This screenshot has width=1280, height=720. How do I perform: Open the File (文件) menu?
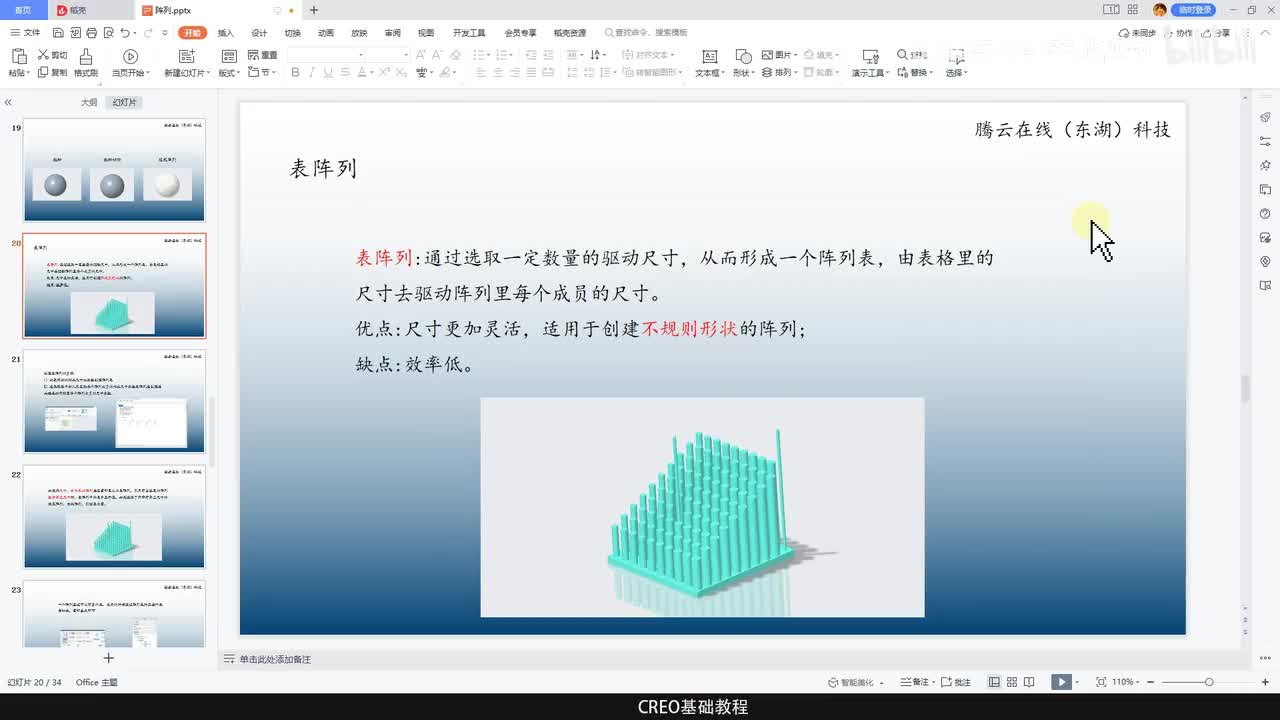tap(26, 33)
